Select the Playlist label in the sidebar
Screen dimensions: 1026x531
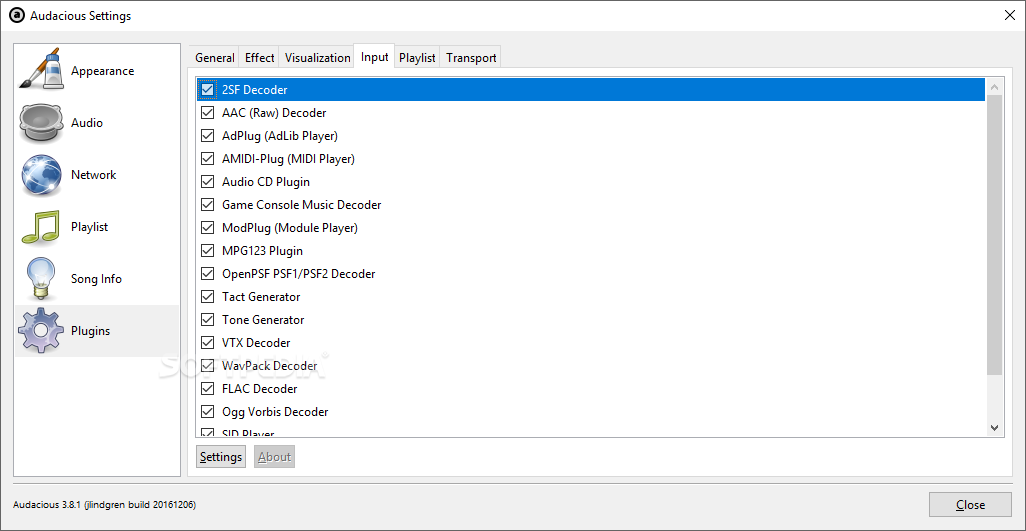point(89,227)
